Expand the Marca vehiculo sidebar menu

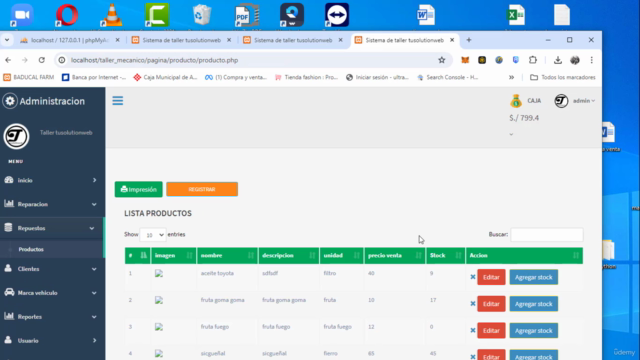point(51,293)
